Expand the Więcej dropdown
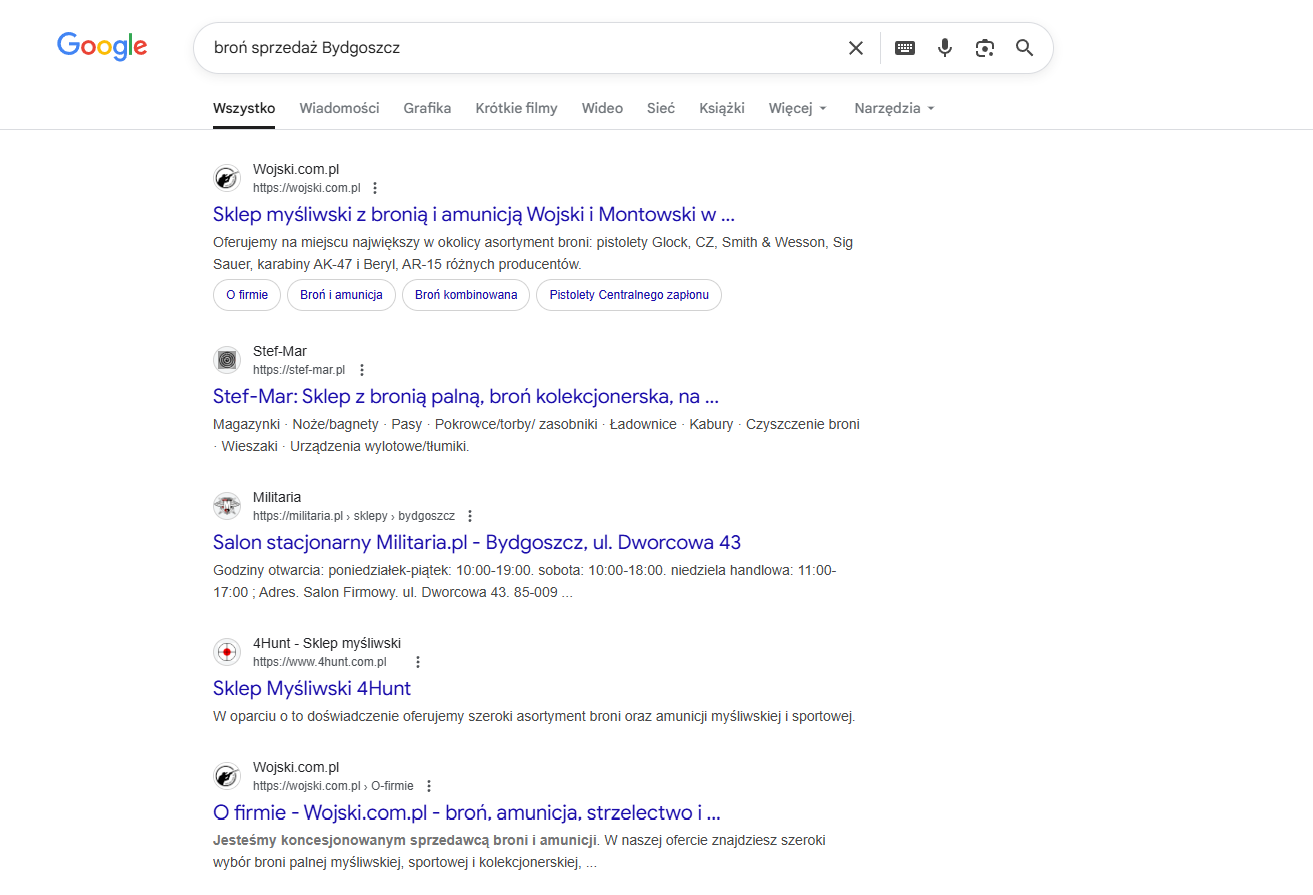The width and height of the screenshot is (1313, 895). (797, 108)
